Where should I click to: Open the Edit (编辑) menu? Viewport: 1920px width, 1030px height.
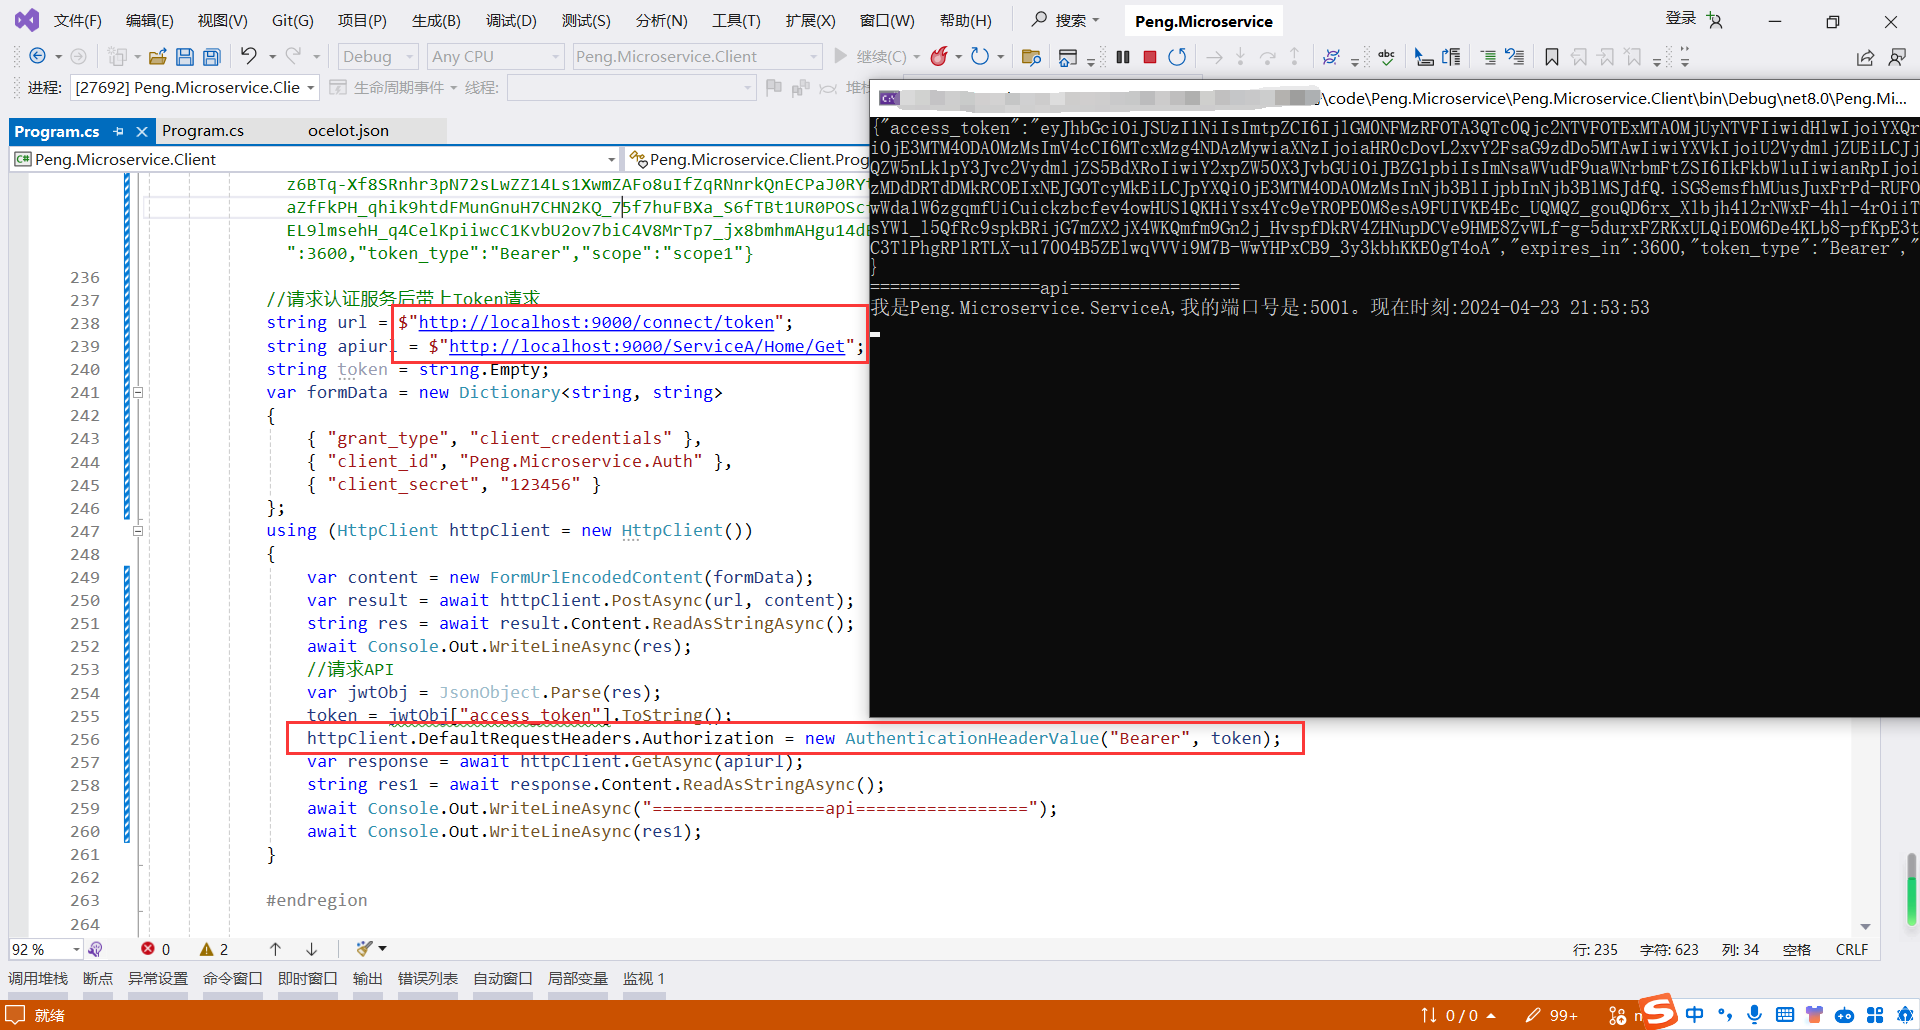coord(149,21)
